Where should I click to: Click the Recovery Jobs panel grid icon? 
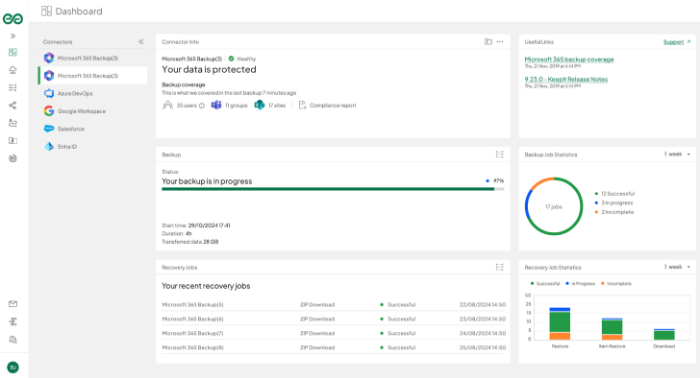(x=500, y=267)
